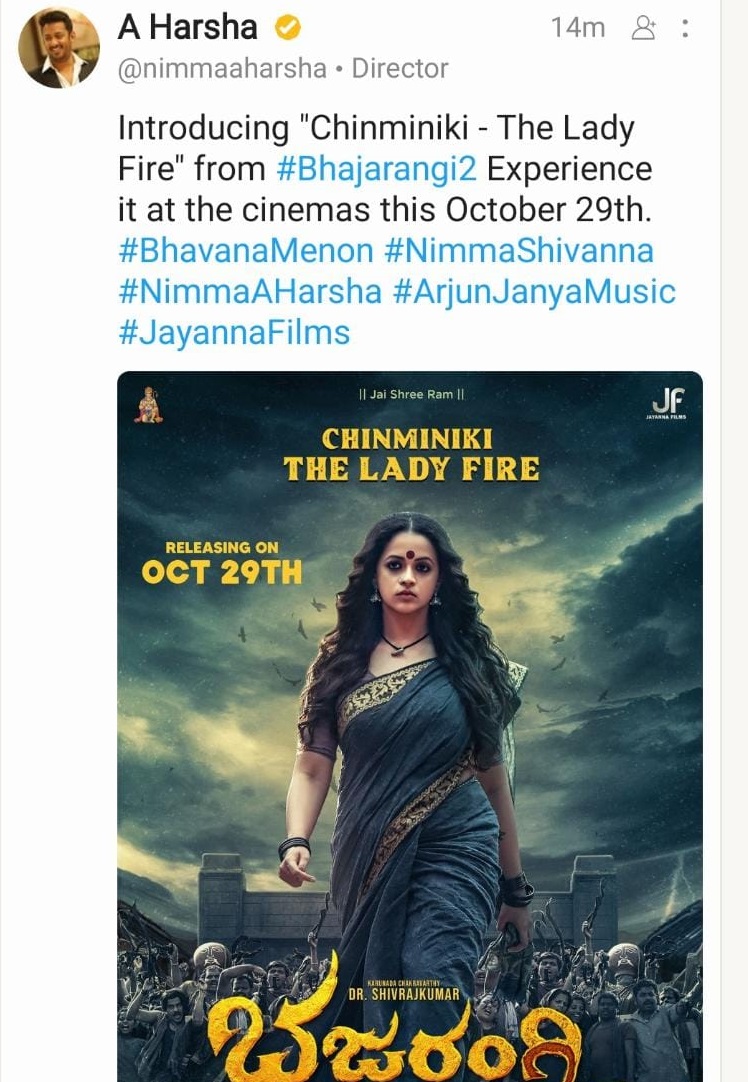Open the #BhavanaMenon hashtag
The width and height of the screenshot is (748, 1082).
(246, 250)
